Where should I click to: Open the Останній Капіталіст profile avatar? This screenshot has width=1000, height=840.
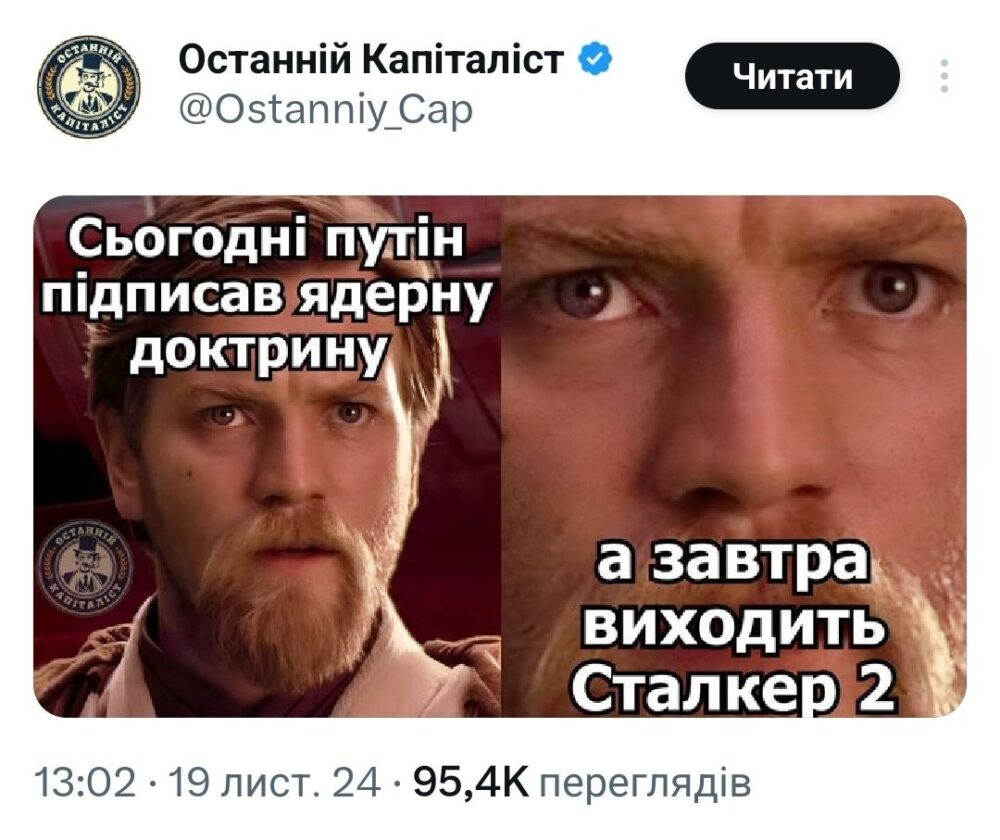(89, 87)
